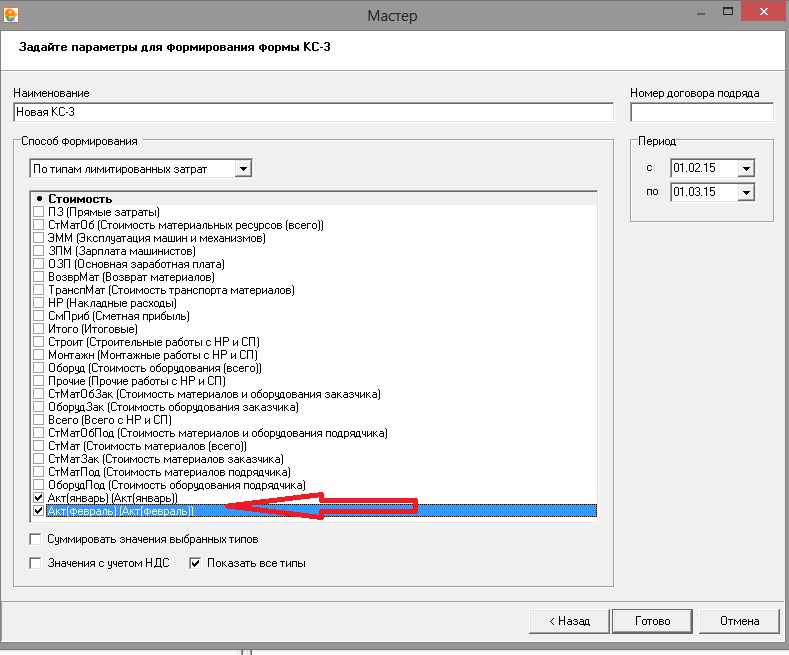Screen dimensions: 789x655
Task: Enable Монтажн (Монтажные работы) checkbox
Action: (39, 355)
